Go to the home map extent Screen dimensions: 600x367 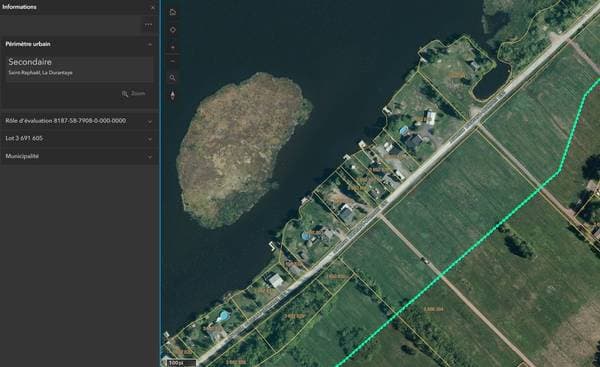pyautogui.click(x=173, y=13)
